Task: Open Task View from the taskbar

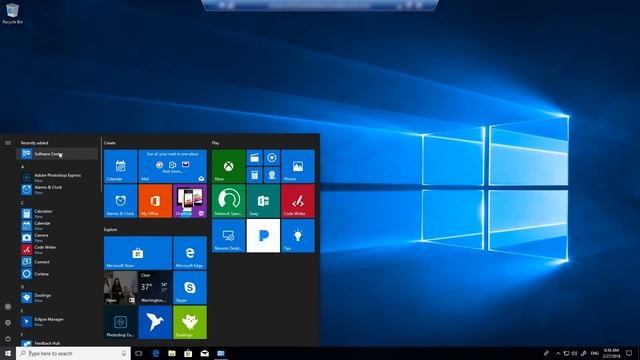Action: [x=139, y=353]
